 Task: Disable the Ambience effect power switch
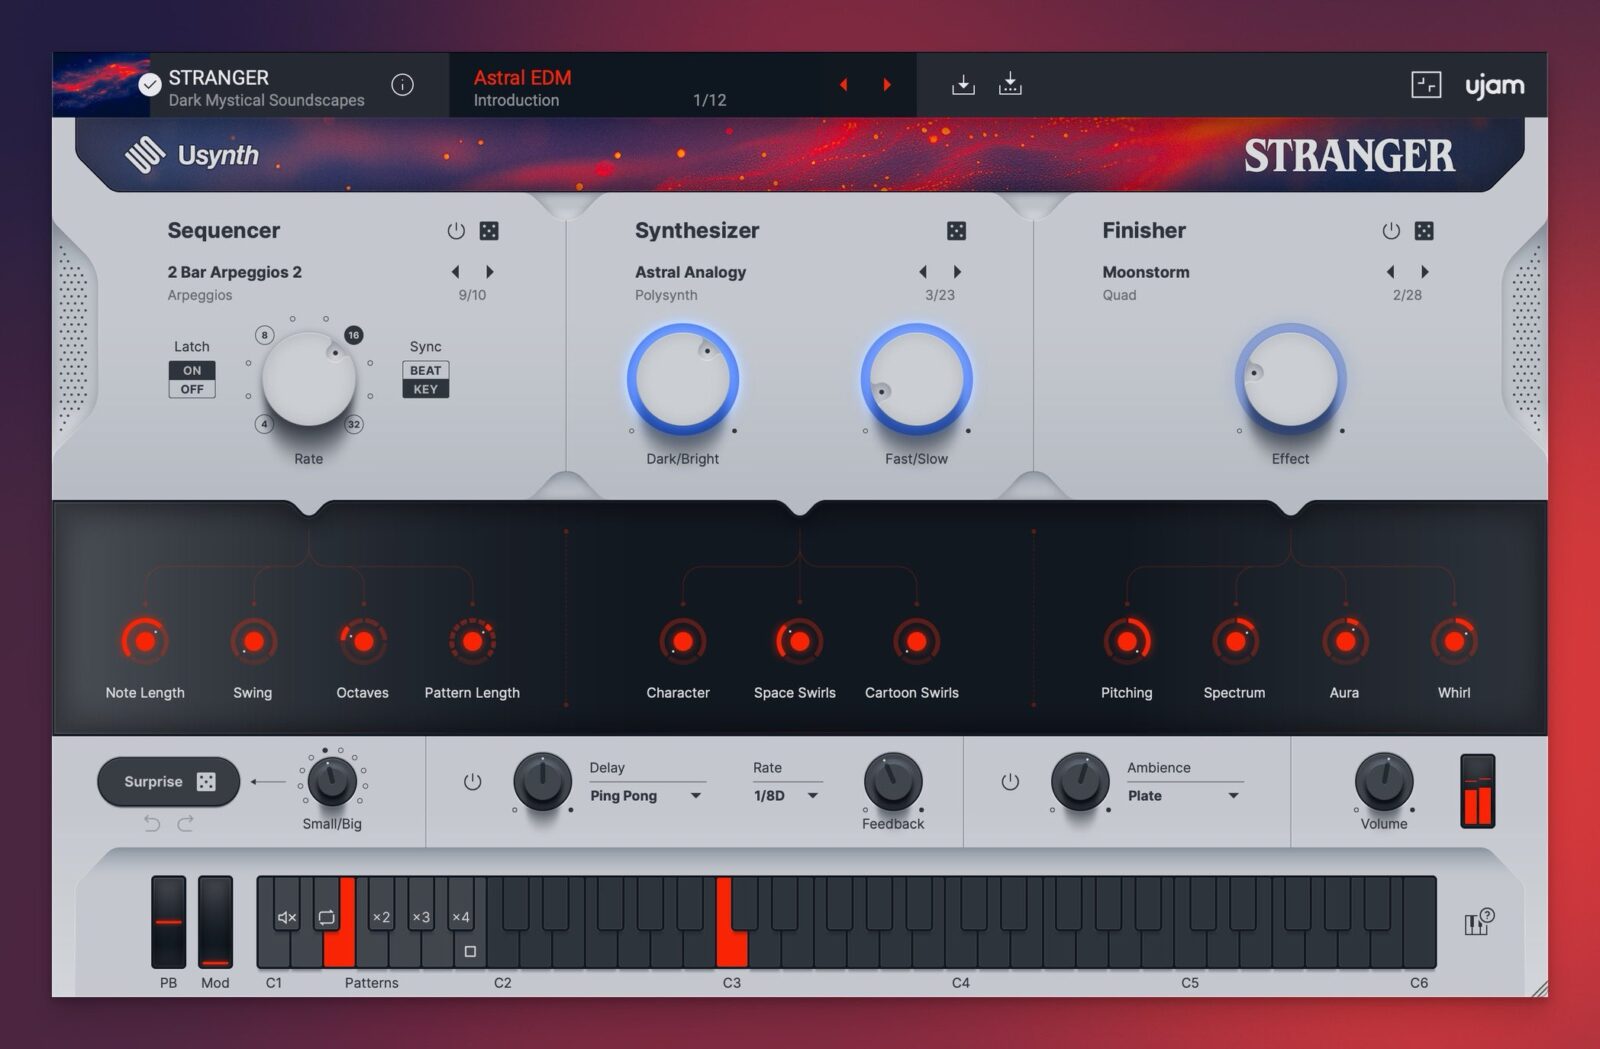coord(1010,782)
